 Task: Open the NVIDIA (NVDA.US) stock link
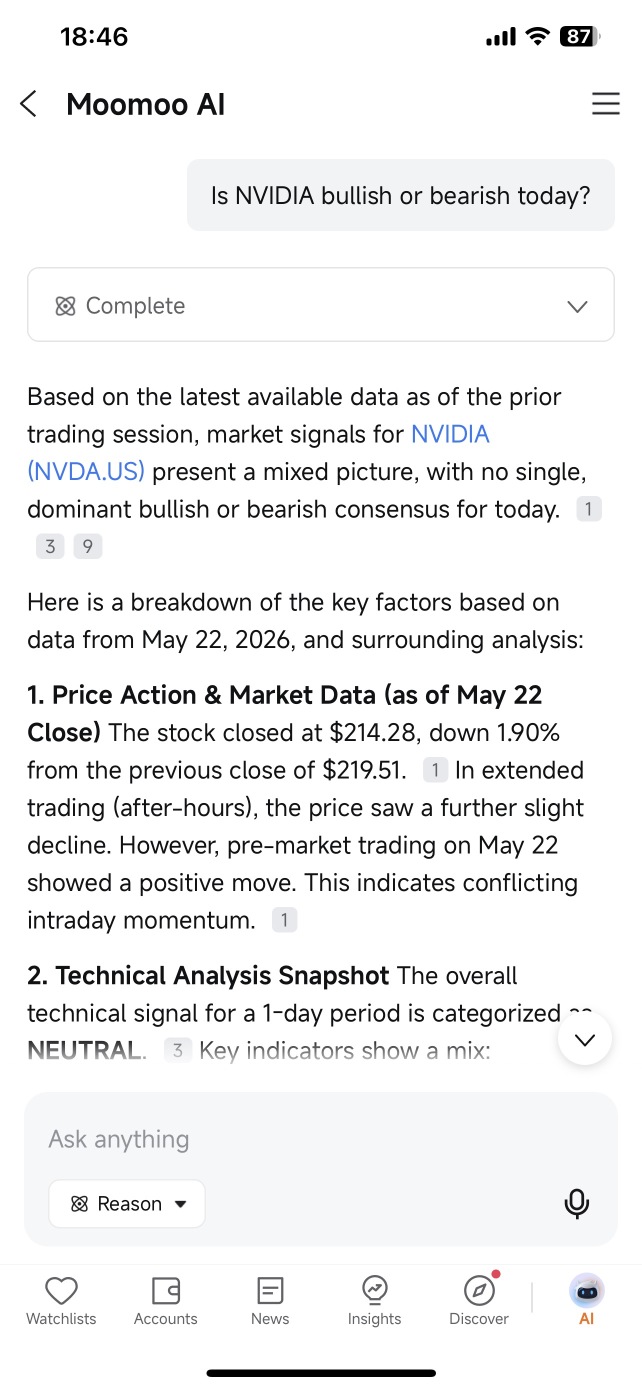tap(258, 452)
